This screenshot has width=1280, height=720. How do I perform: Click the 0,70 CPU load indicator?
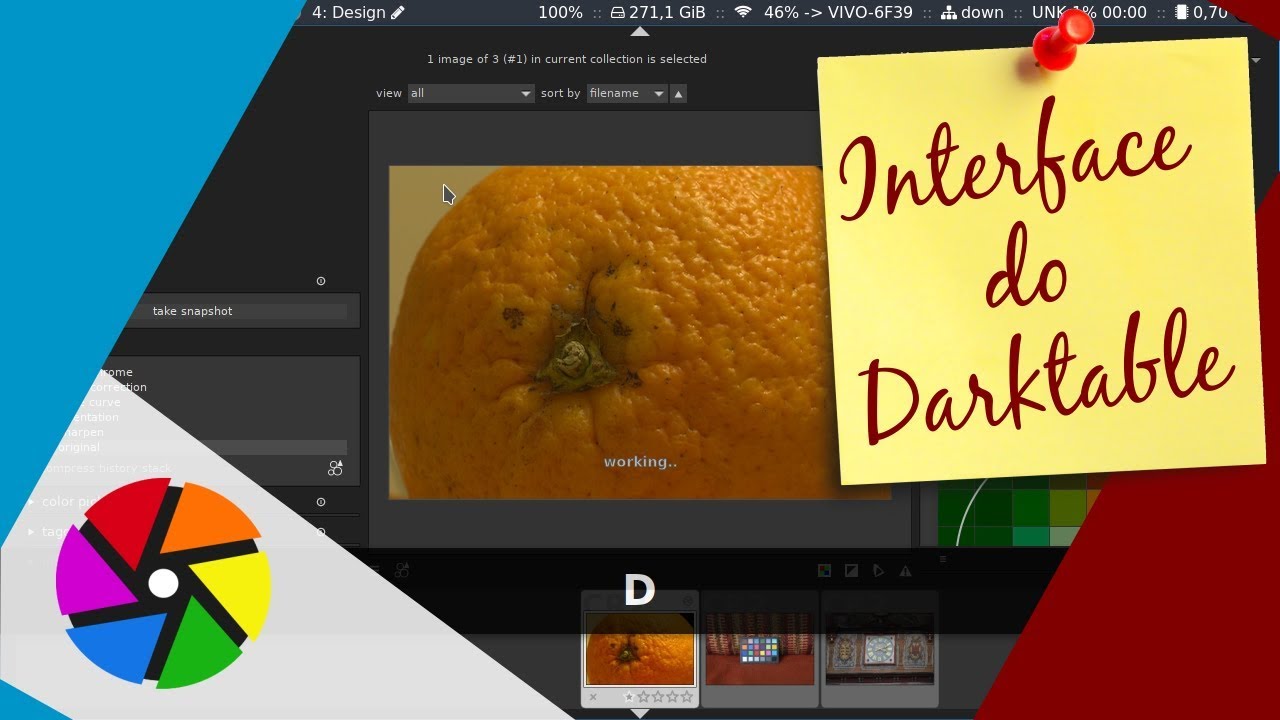coord(1201,12)
